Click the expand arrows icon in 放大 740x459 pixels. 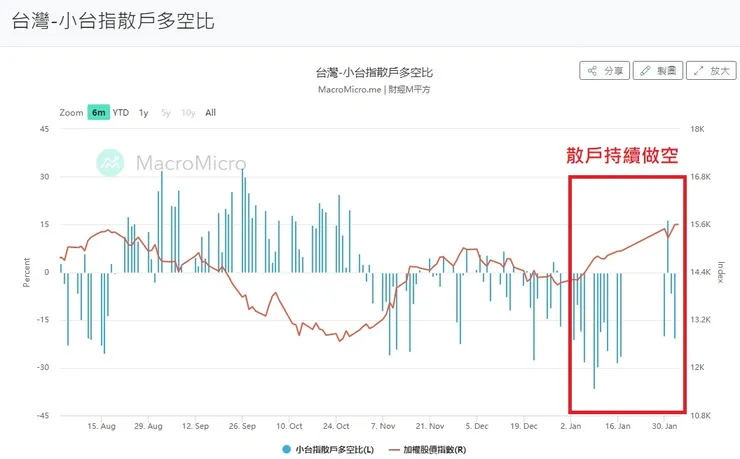click(x=698, y=71)
